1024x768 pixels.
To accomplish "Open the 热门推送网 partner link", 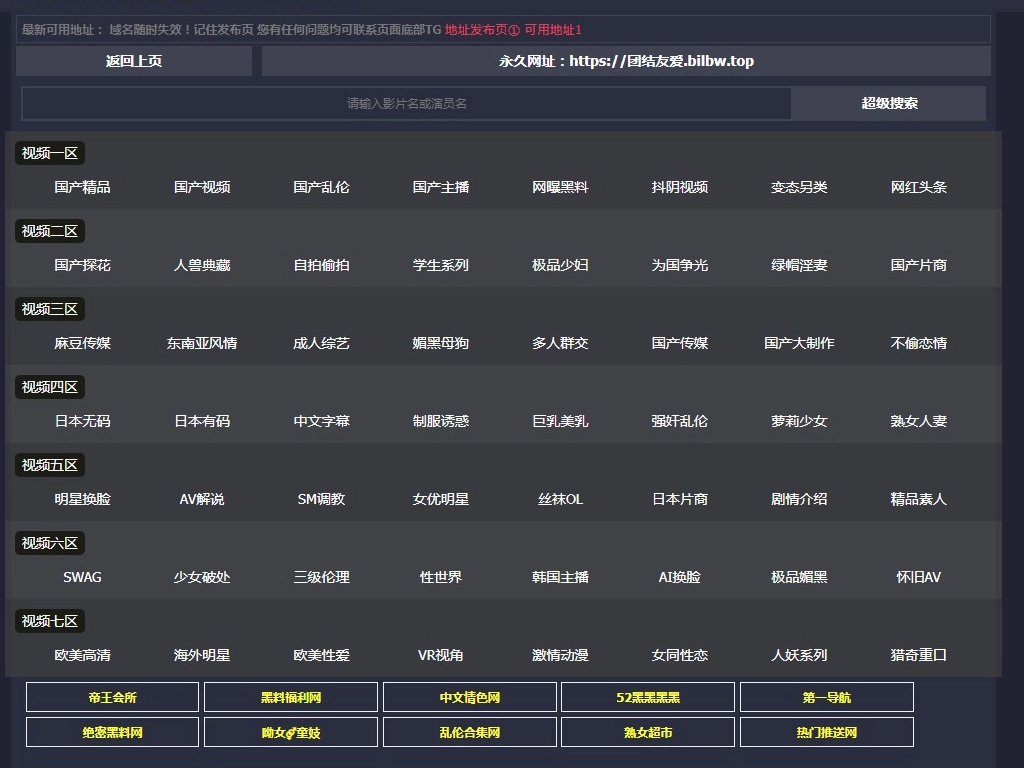I will 826,732.
